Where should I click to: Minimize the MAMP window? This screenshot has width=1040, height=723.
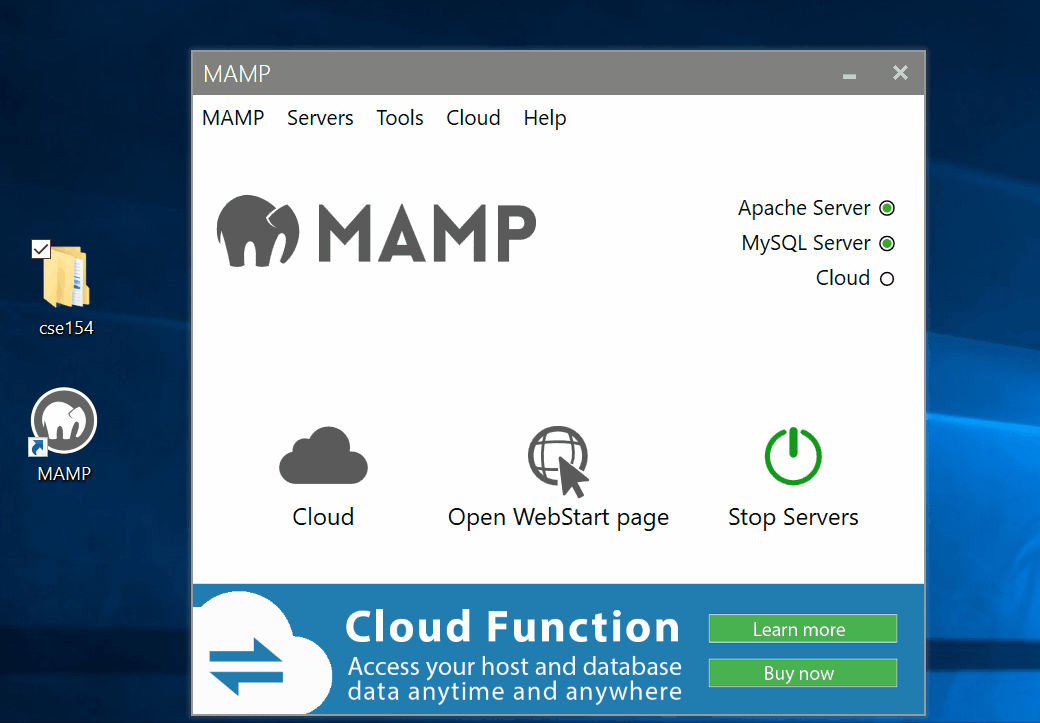point(849,74)
